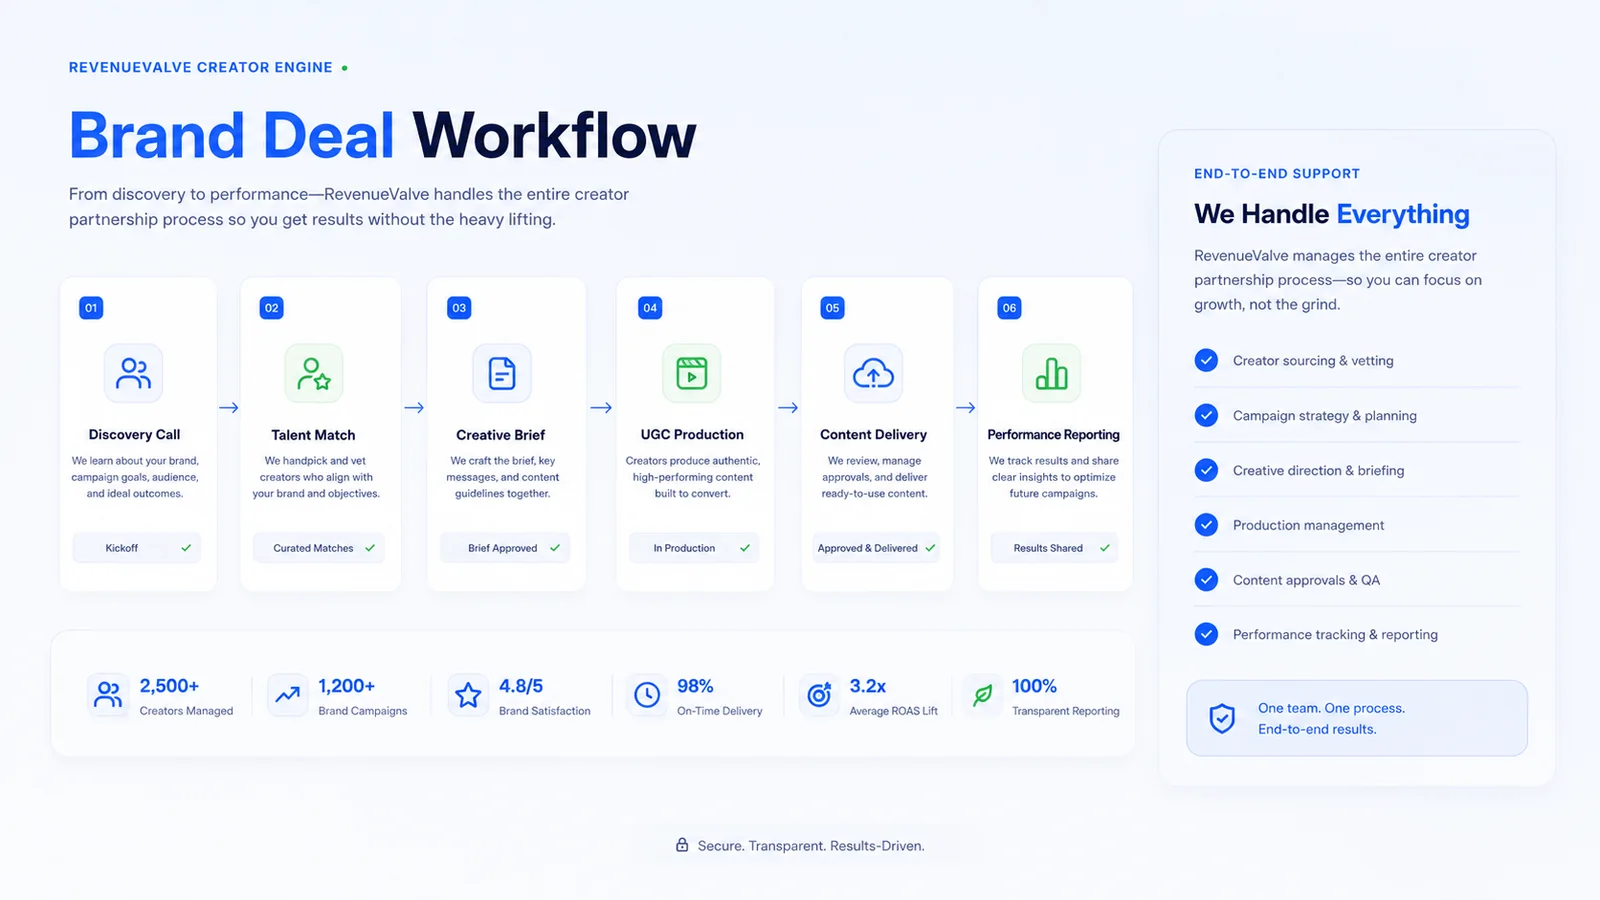This screenshot has width=1600, height=900.
Task: Click the REVENUEVALVE CREATOR ENGINE label
Action: (x=201, y=67)
